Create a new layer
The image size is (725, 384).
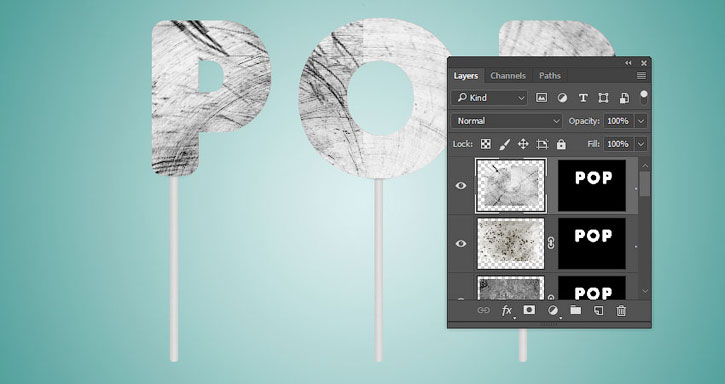tap(598, 310)
